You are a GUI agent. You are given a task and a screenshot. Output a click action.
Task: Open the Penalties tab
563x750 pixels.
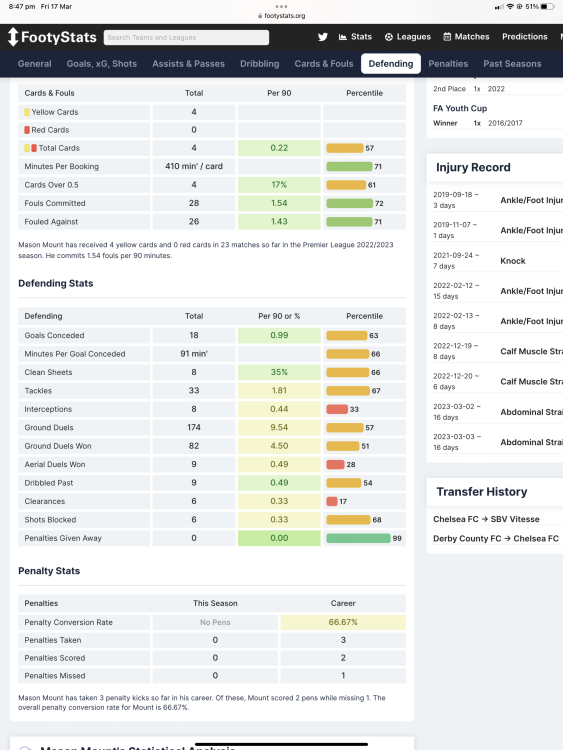click(x=448, y=64)
